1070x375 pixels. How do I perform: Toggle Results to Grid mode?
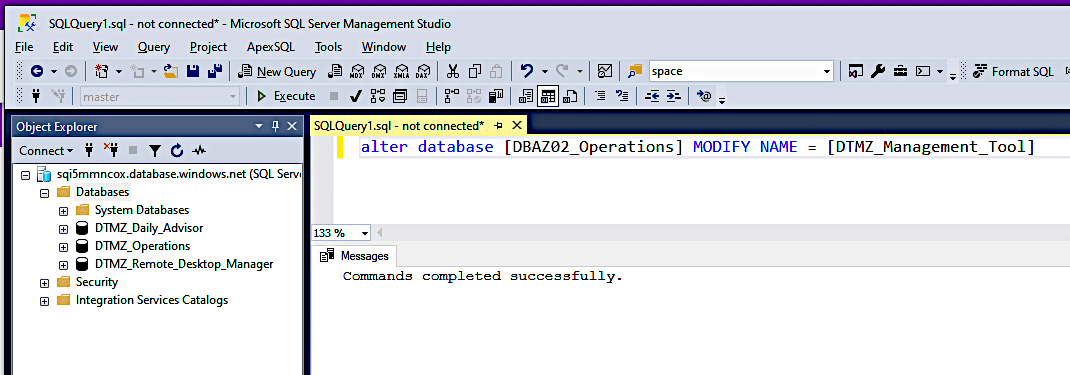(x=547, y=97)
